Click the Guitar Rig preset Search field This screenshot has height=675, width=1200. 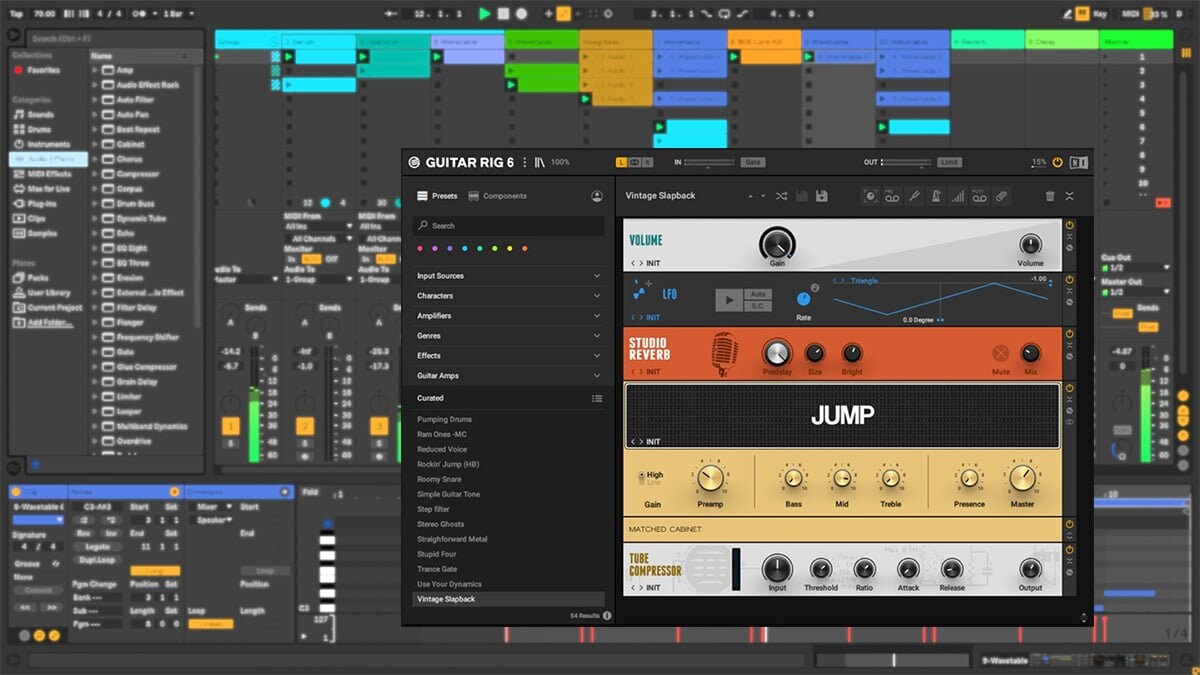pyautogui.click(x=509, y=226)
